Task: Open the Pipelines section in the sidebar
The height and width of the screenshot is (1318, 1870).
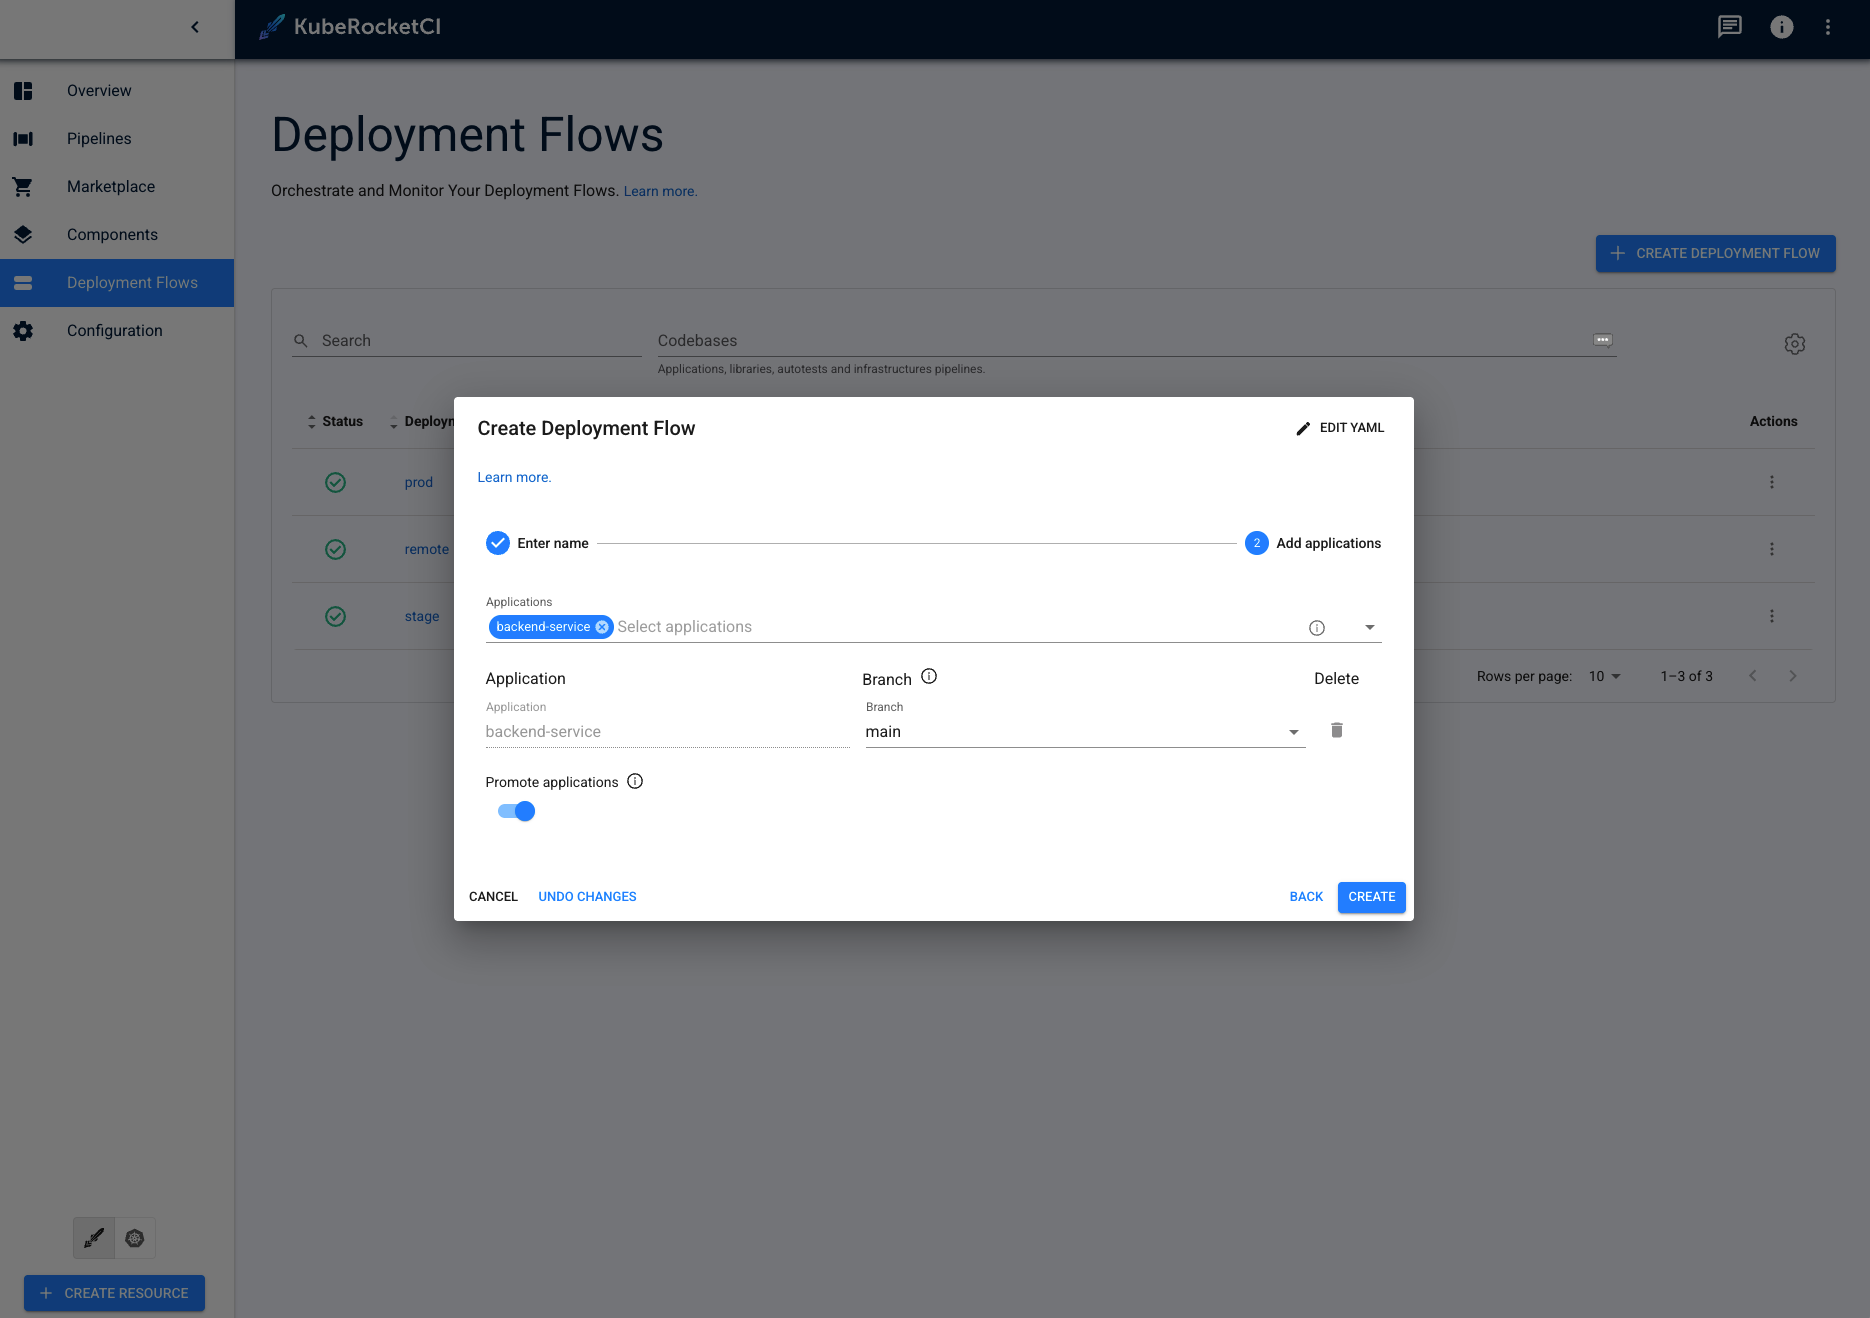Action: coord(99,138)
